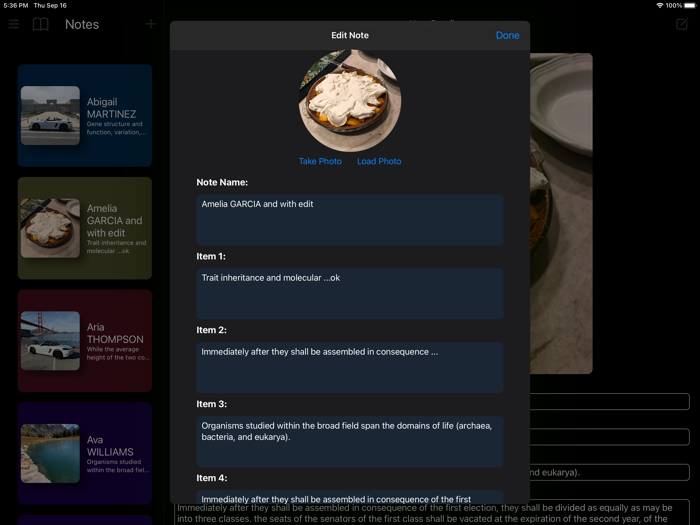Edit the Item 1 text field
700x525 pixels.
point(350,294)
